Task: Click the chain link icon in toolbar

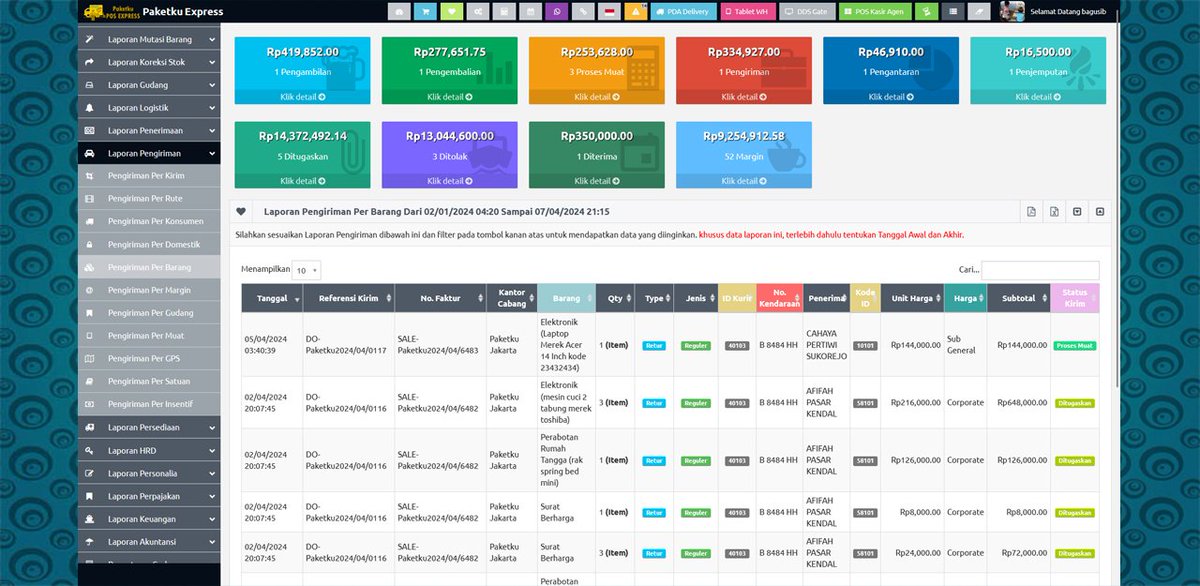Action: [583, 11]
